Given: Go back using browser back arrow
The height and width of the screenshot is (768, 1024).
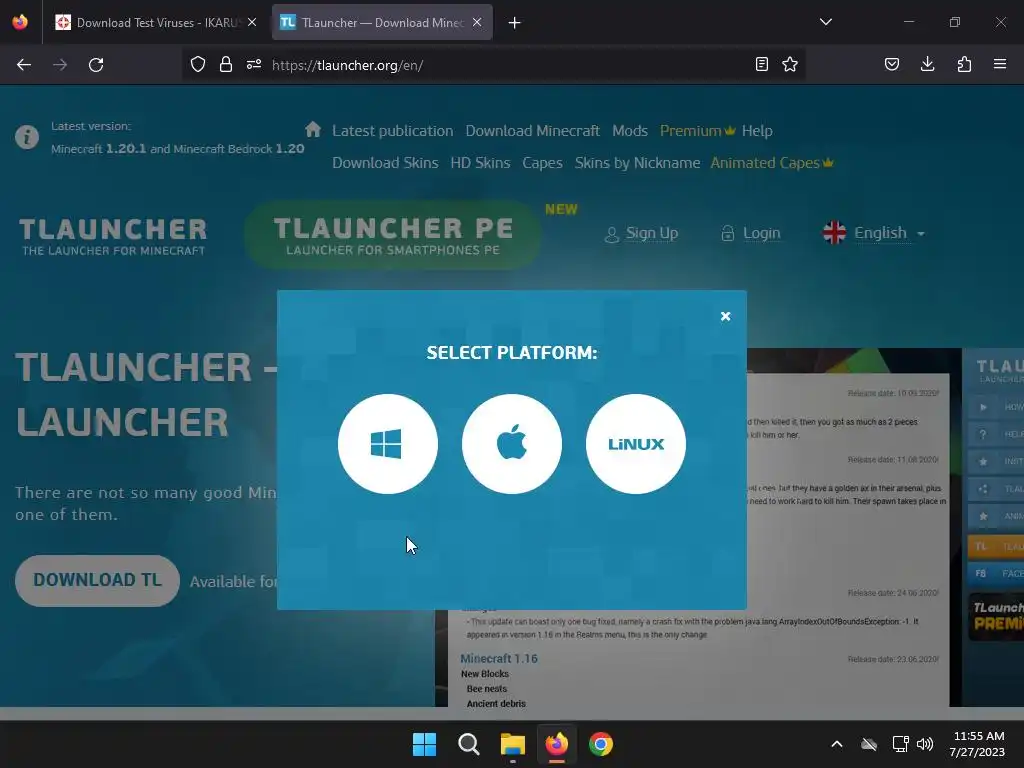Looking at the screenshot, I should click(x=24, y=65).
